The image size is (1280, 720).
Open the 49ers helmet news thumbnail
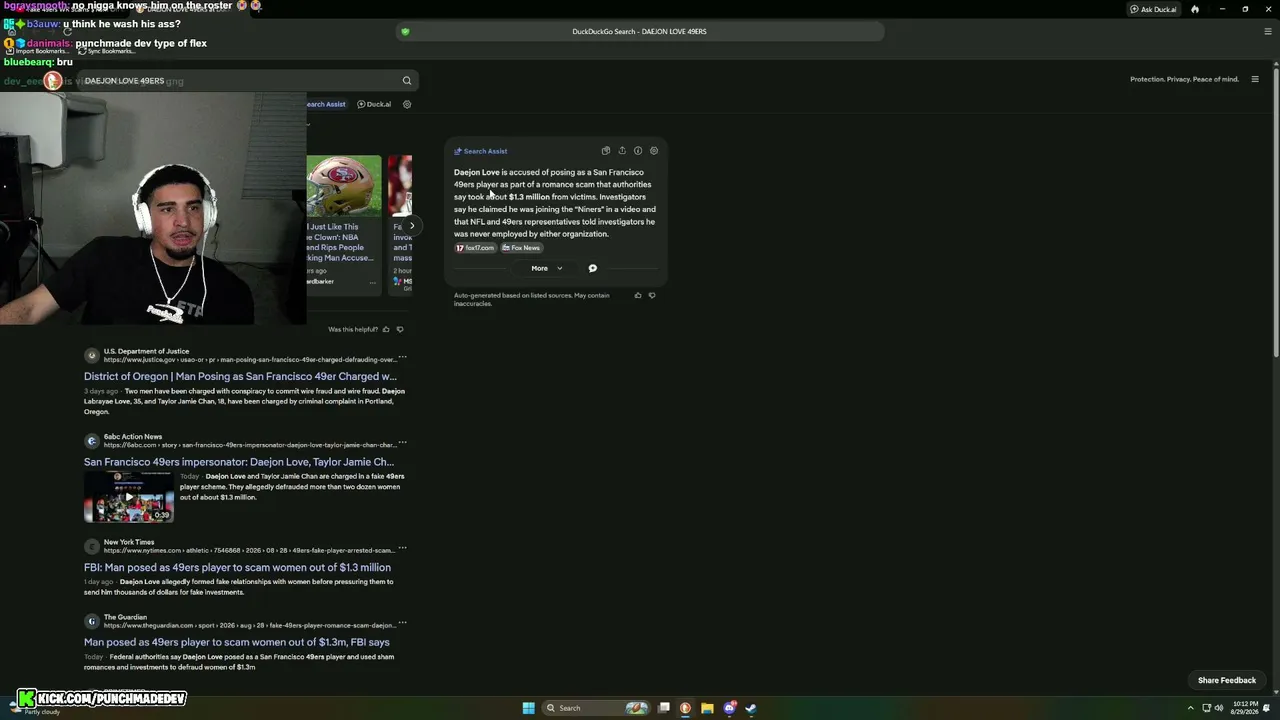pos(344,186)
